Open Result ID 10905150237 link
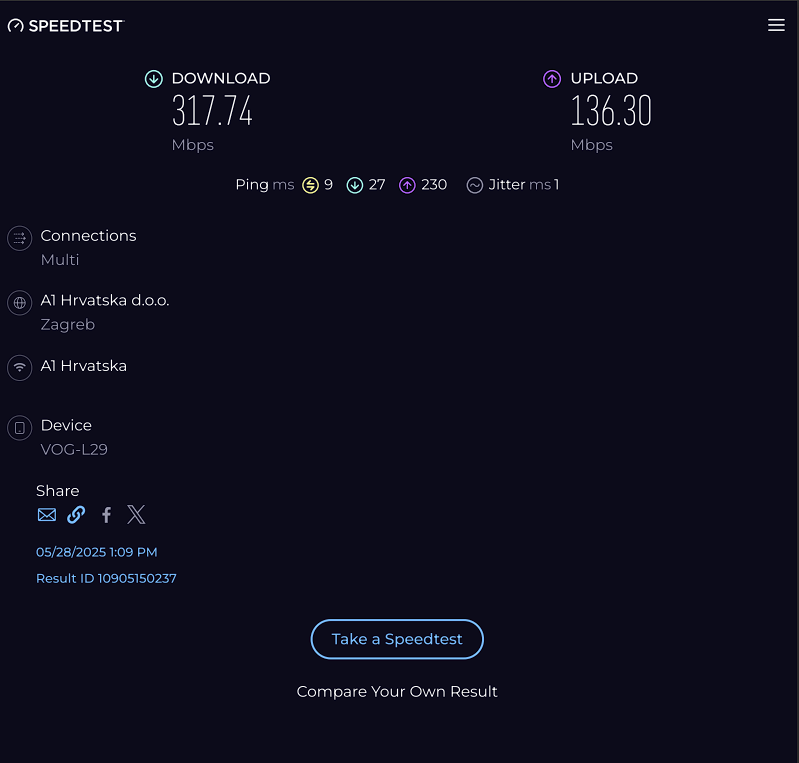This screenshot has width=799, height=763. [x=106, y=578]
